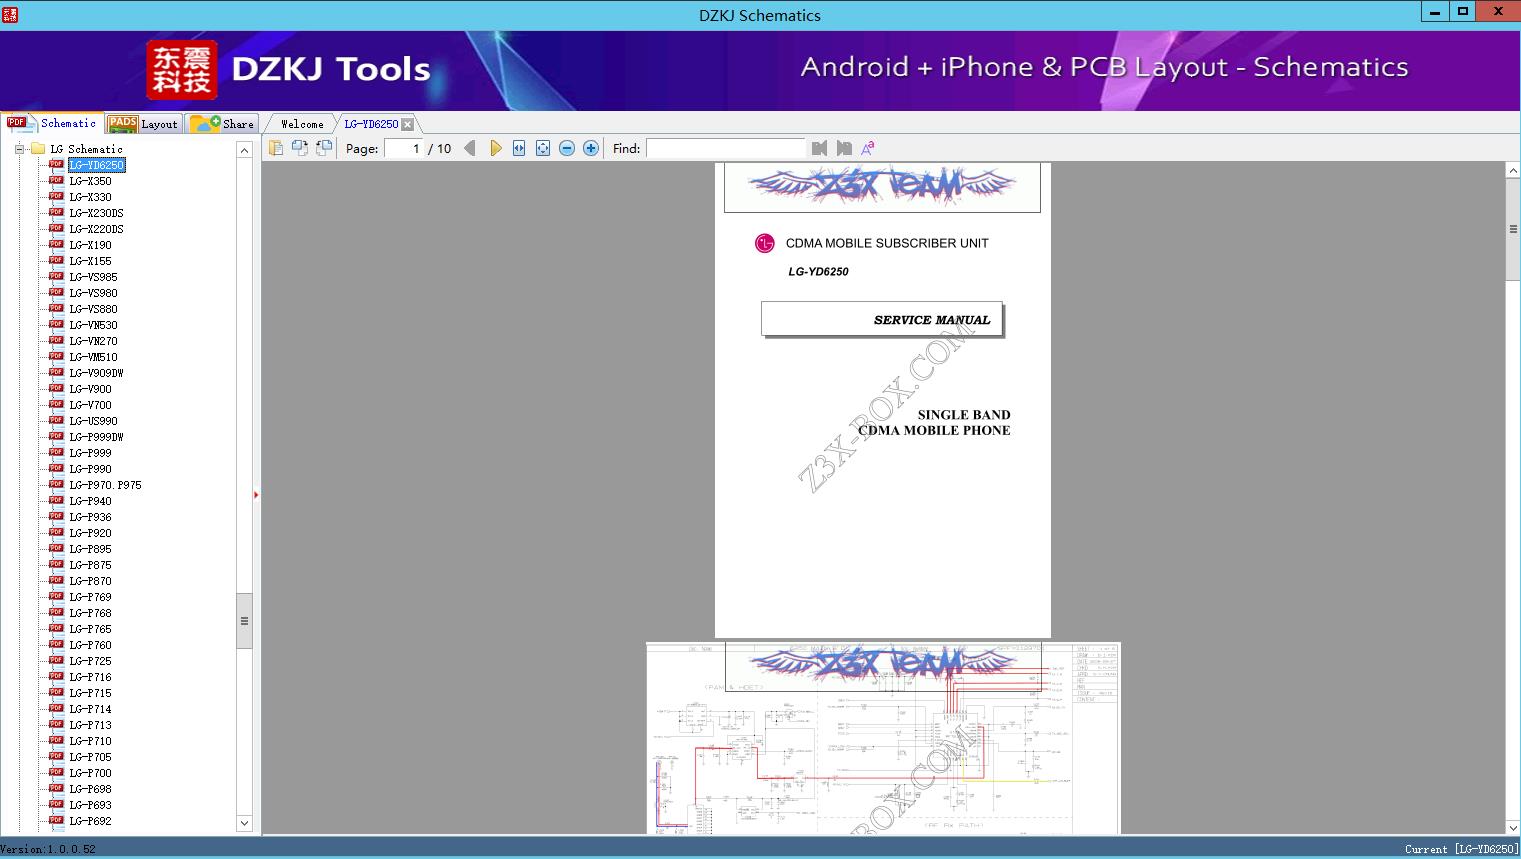Click tree scrollbar down arrow

coord(244,823)
